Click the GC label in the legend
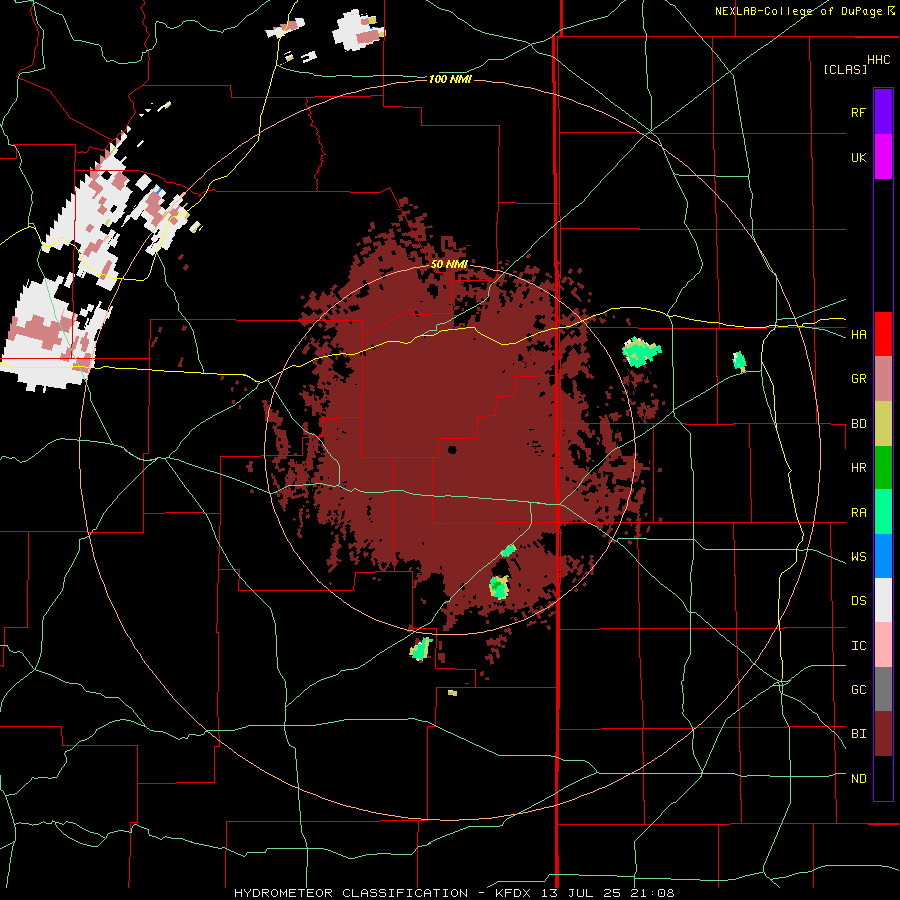The image size is (900, 900). pos(858,690)
